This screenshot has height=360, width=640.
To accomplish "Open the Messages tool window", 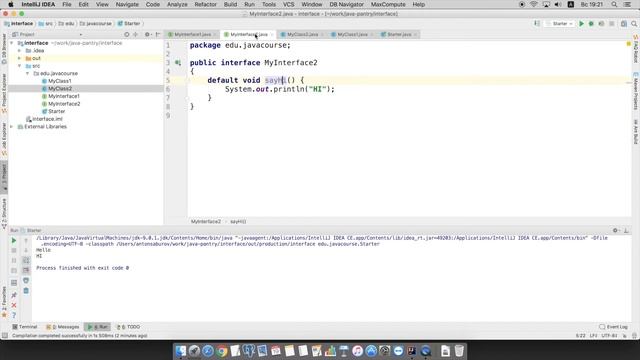I will tap(62, 327).
